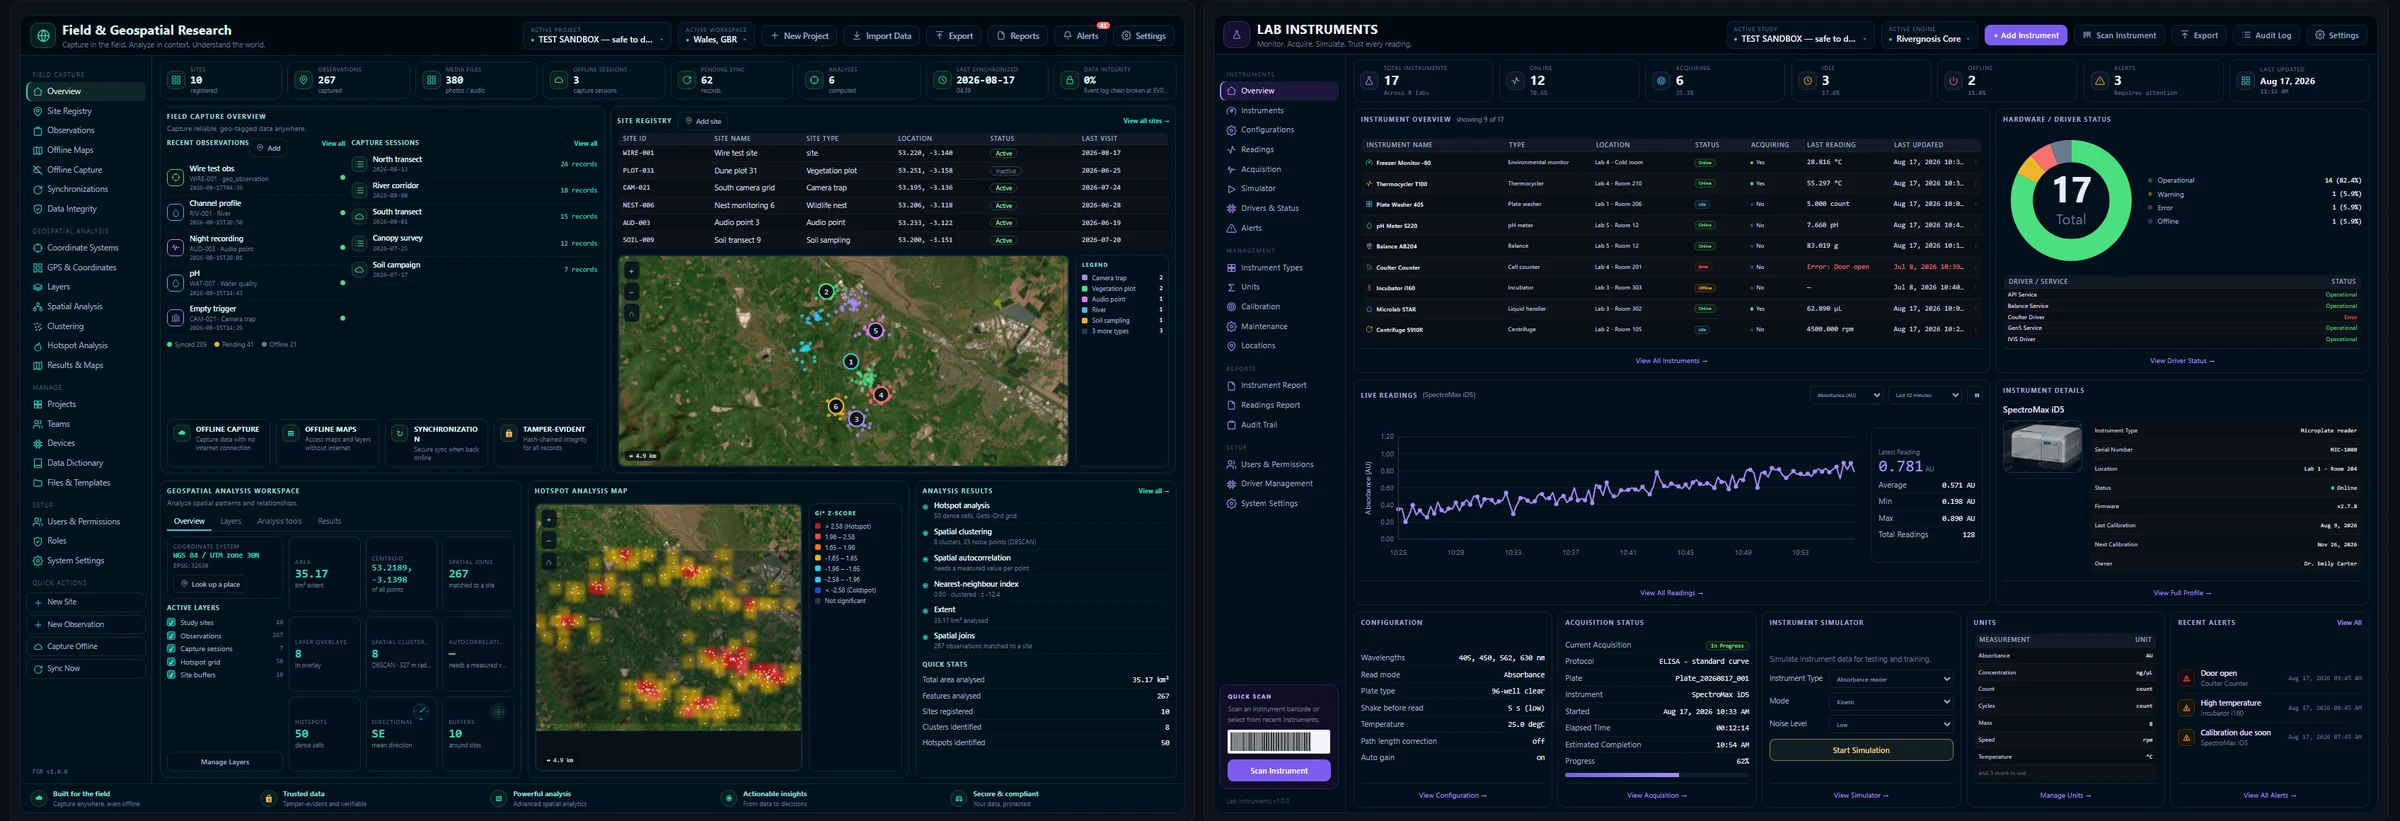Click Alerts bell in Field Research header
This screenshot has height=821, width=2400.
[1081, 36]
